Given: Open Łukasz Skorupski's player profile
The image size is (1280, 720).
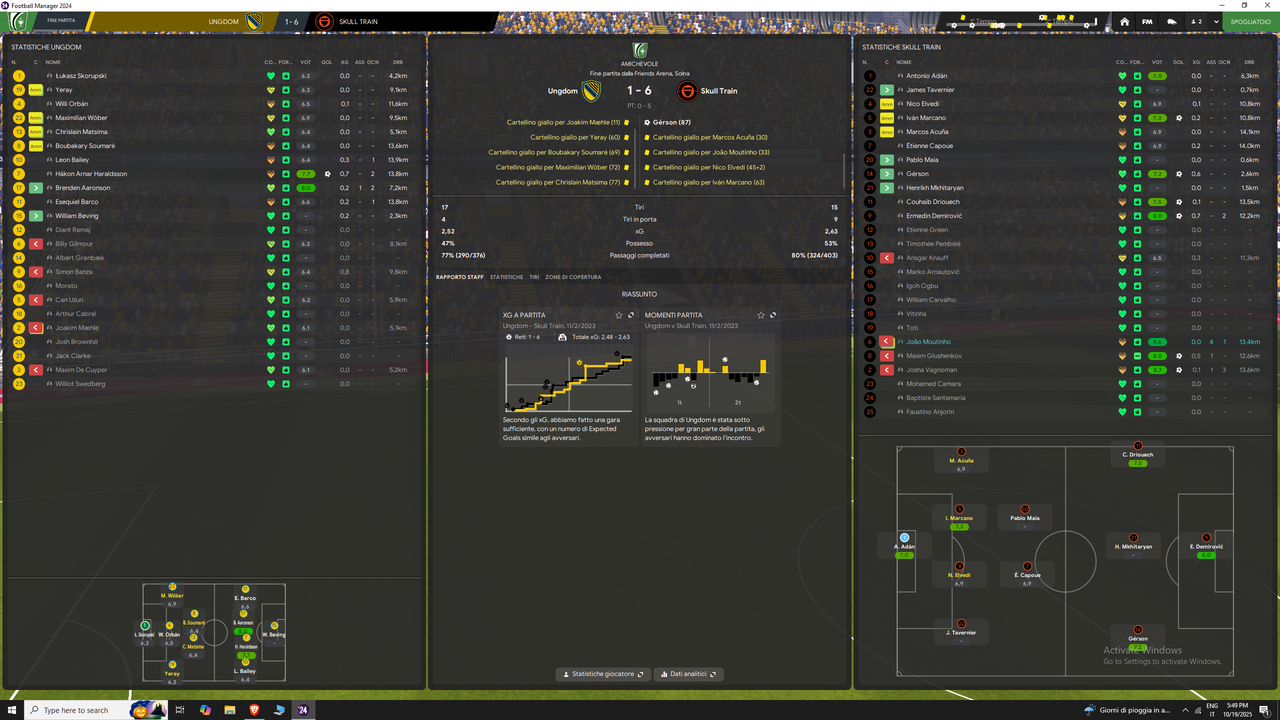Looking at the screenshot, I should coord(81,76).
